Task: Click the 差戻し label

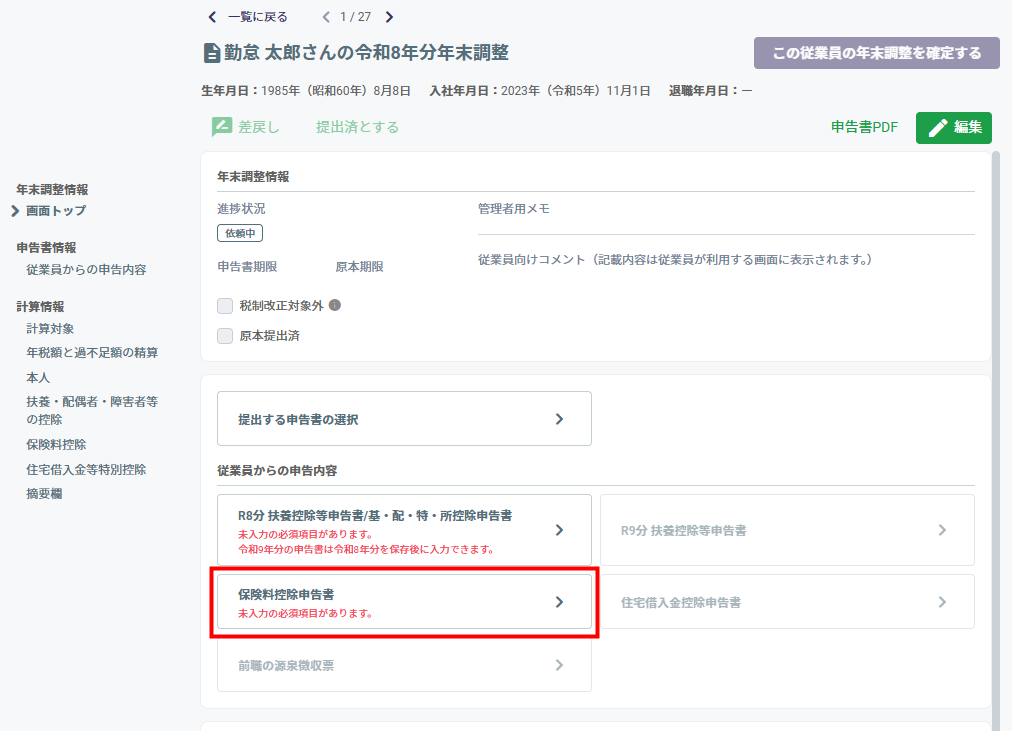Action: coord(259,127)
